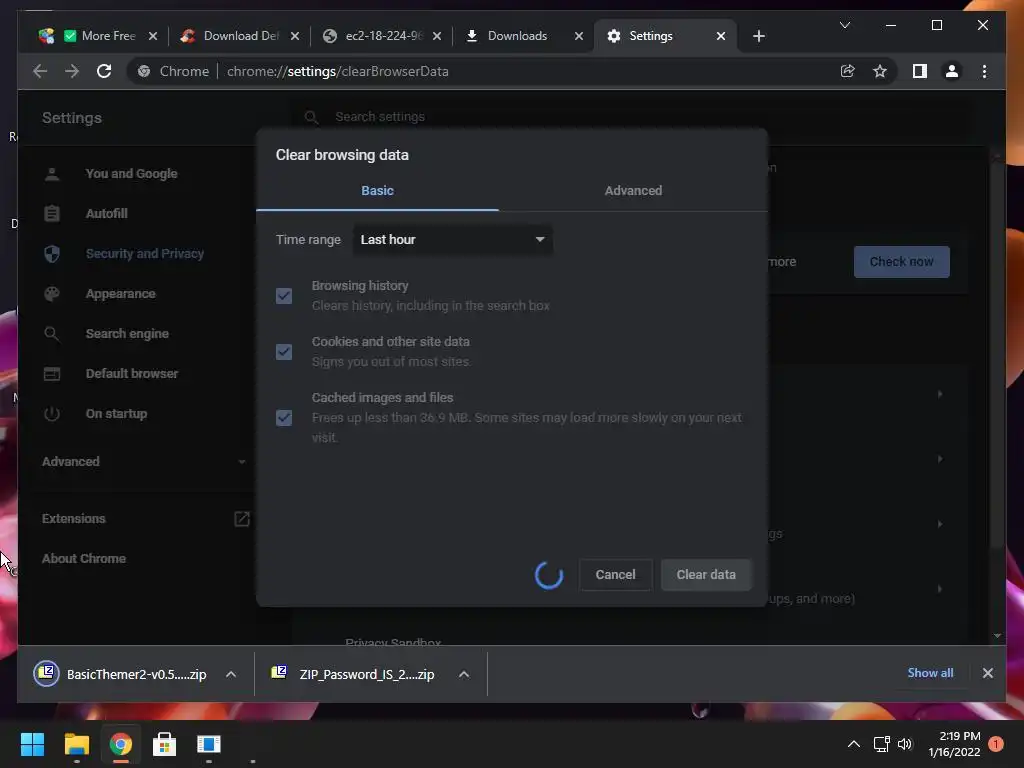Open ZIP_Password_IS_2 zip download

[x=353, y=674]
